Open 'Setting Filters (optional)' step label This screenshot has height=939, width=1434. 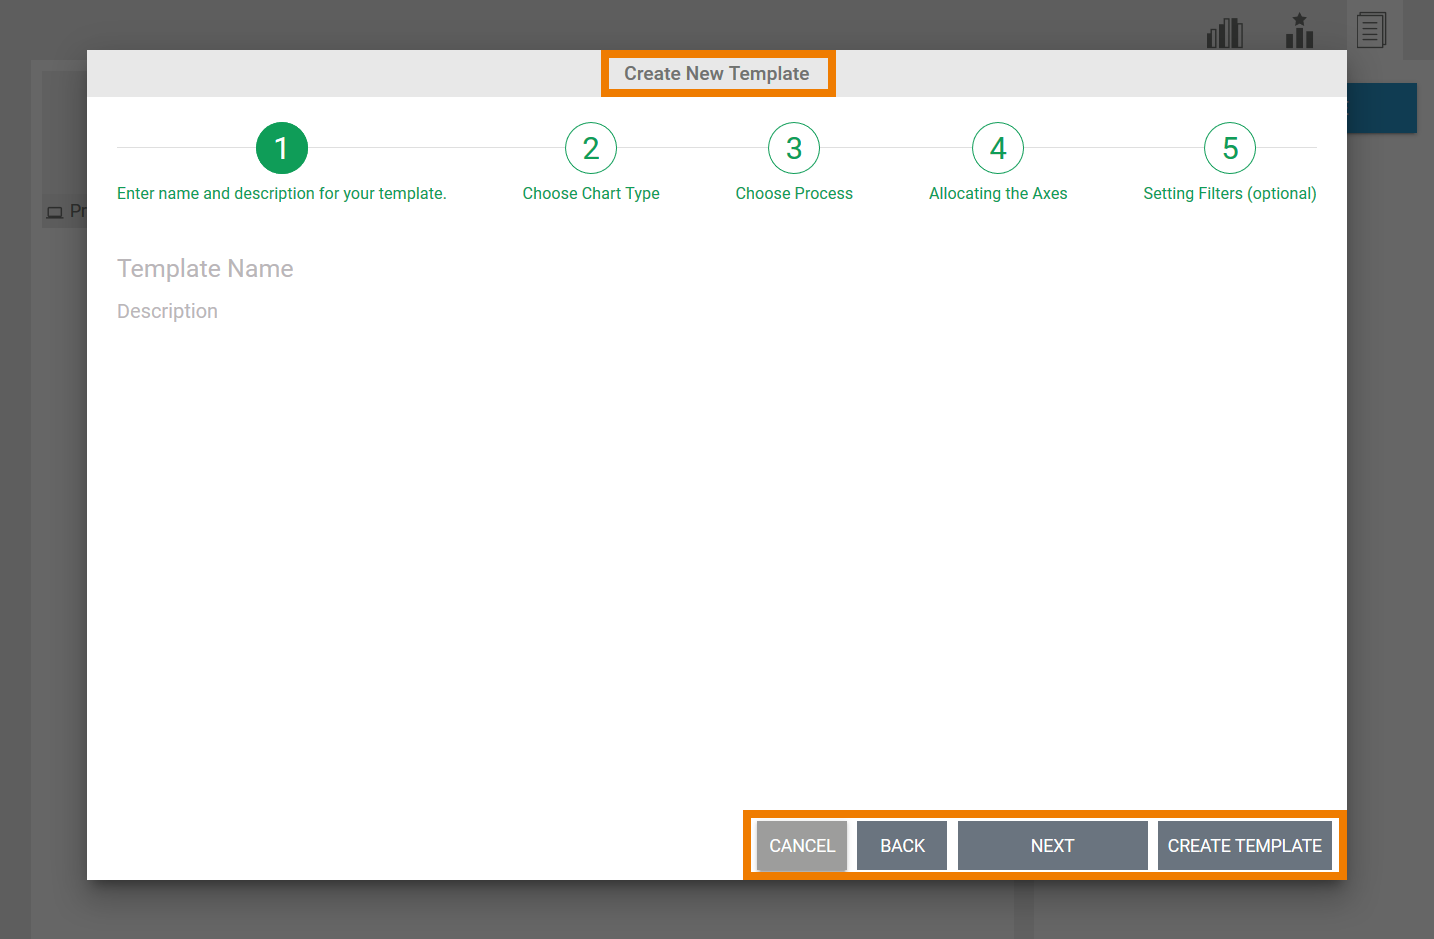click(1229, 194)
